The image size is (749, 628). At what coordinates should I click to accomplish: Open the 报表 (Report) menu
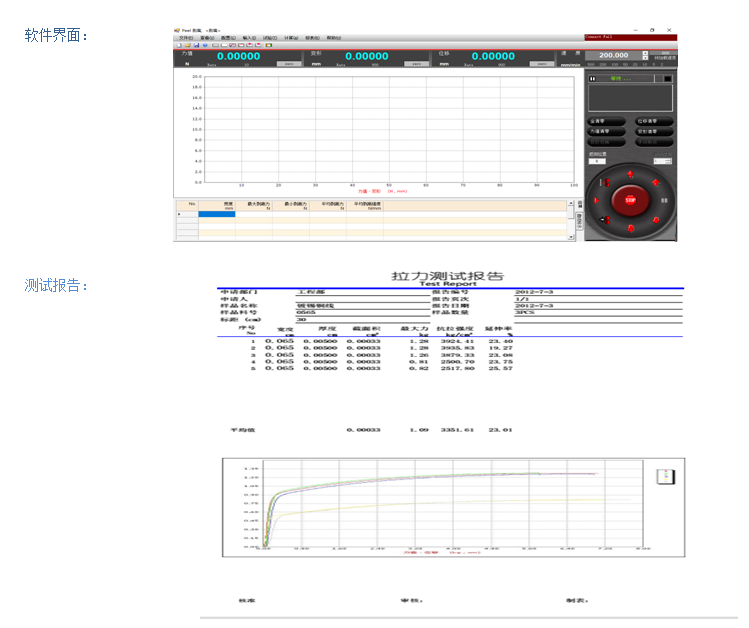[312, 38]
